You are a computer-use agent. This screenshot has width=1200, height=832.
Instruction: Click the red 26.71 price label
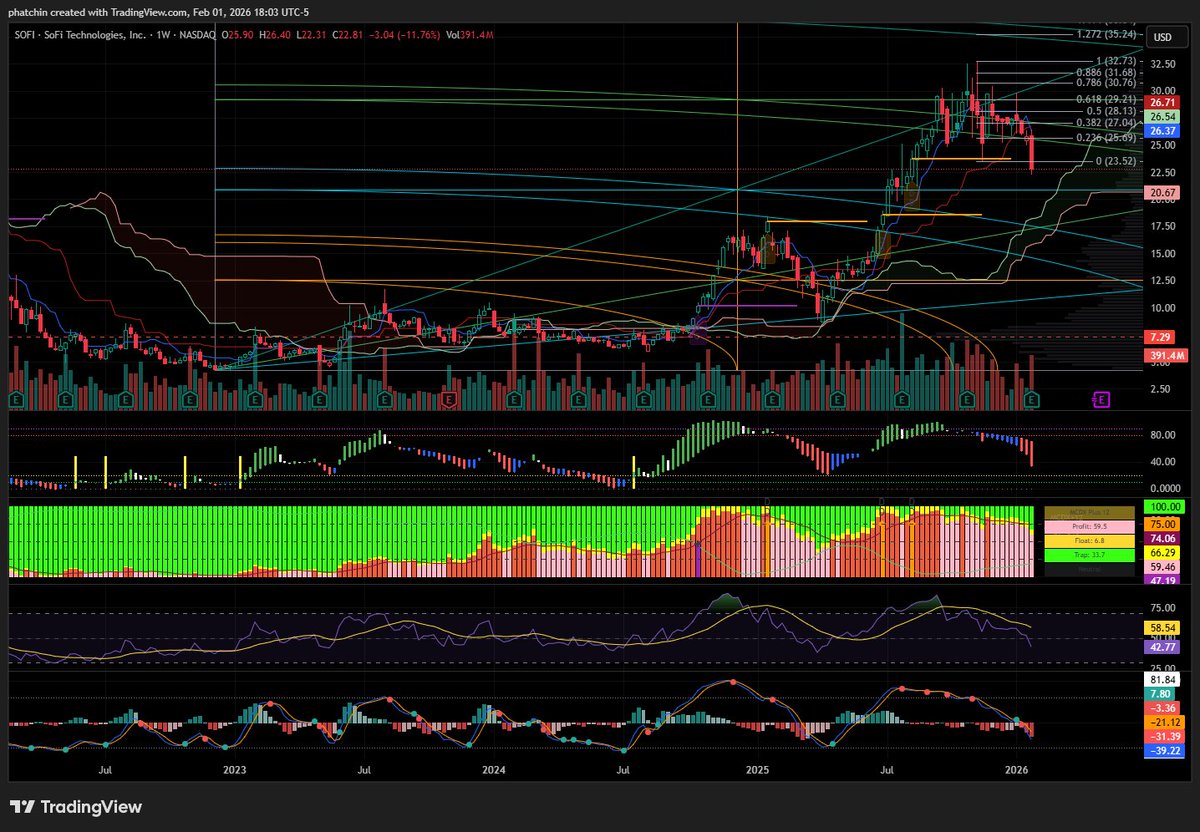pos(1162,103)
